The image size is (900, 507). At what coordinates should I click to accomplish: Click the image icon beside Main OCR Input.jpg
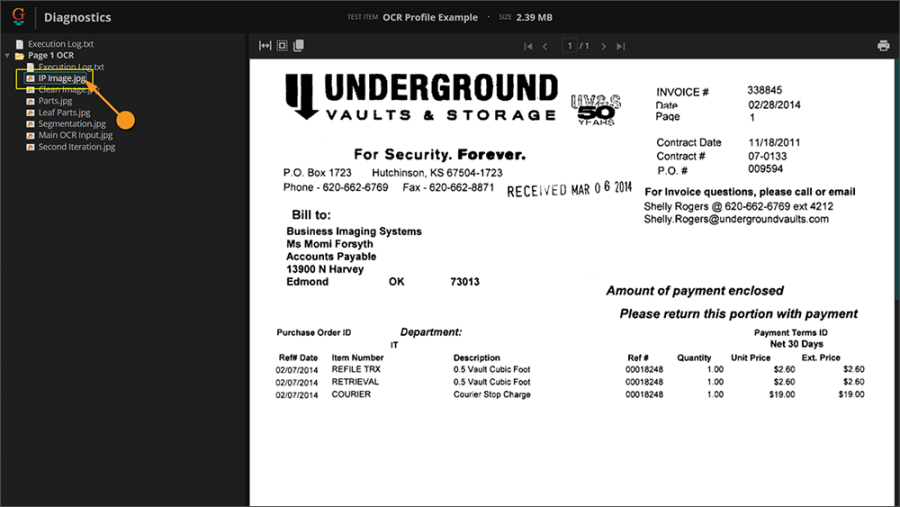[x=30, y=136]
